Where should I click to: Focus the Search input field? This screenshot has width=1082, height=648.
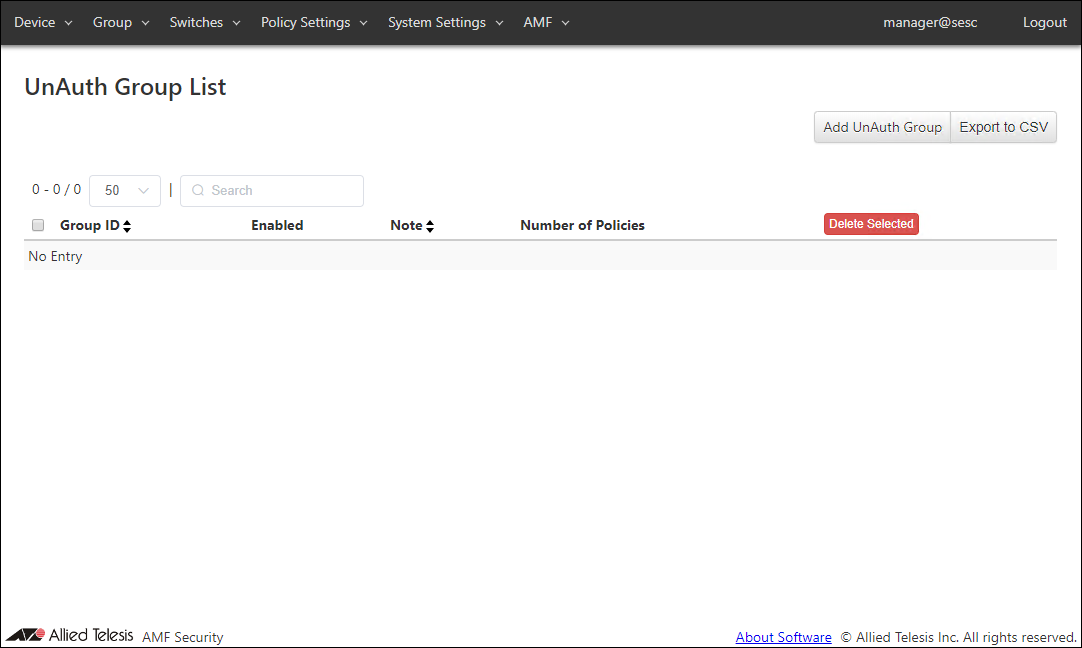(282, 191)
